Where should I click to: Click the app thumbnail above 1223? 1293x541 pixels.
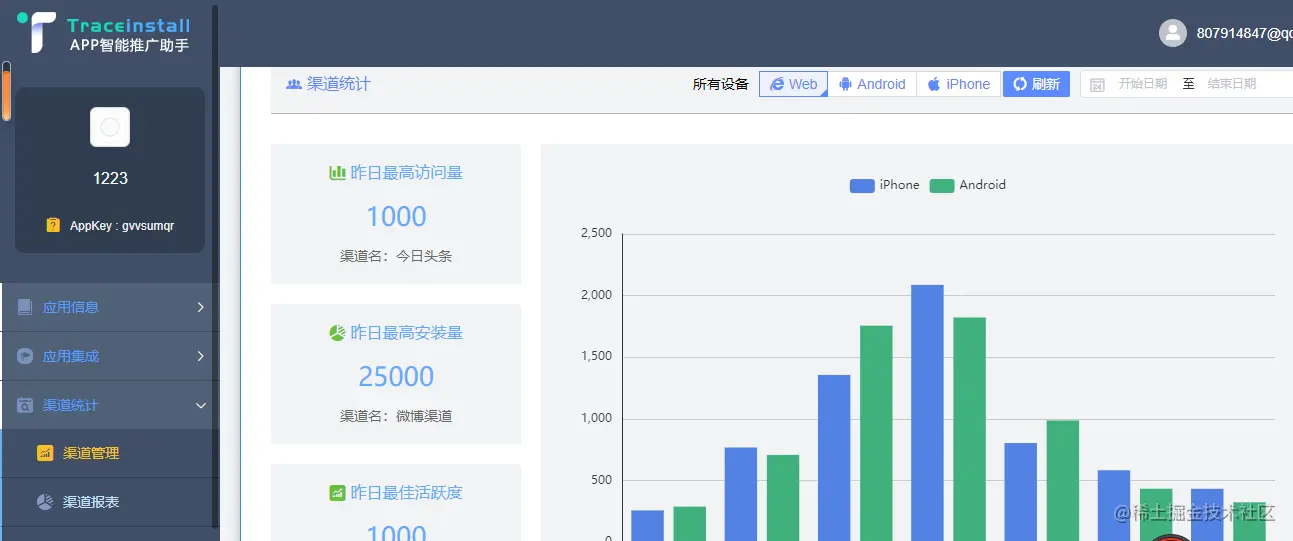pos(110,127)
